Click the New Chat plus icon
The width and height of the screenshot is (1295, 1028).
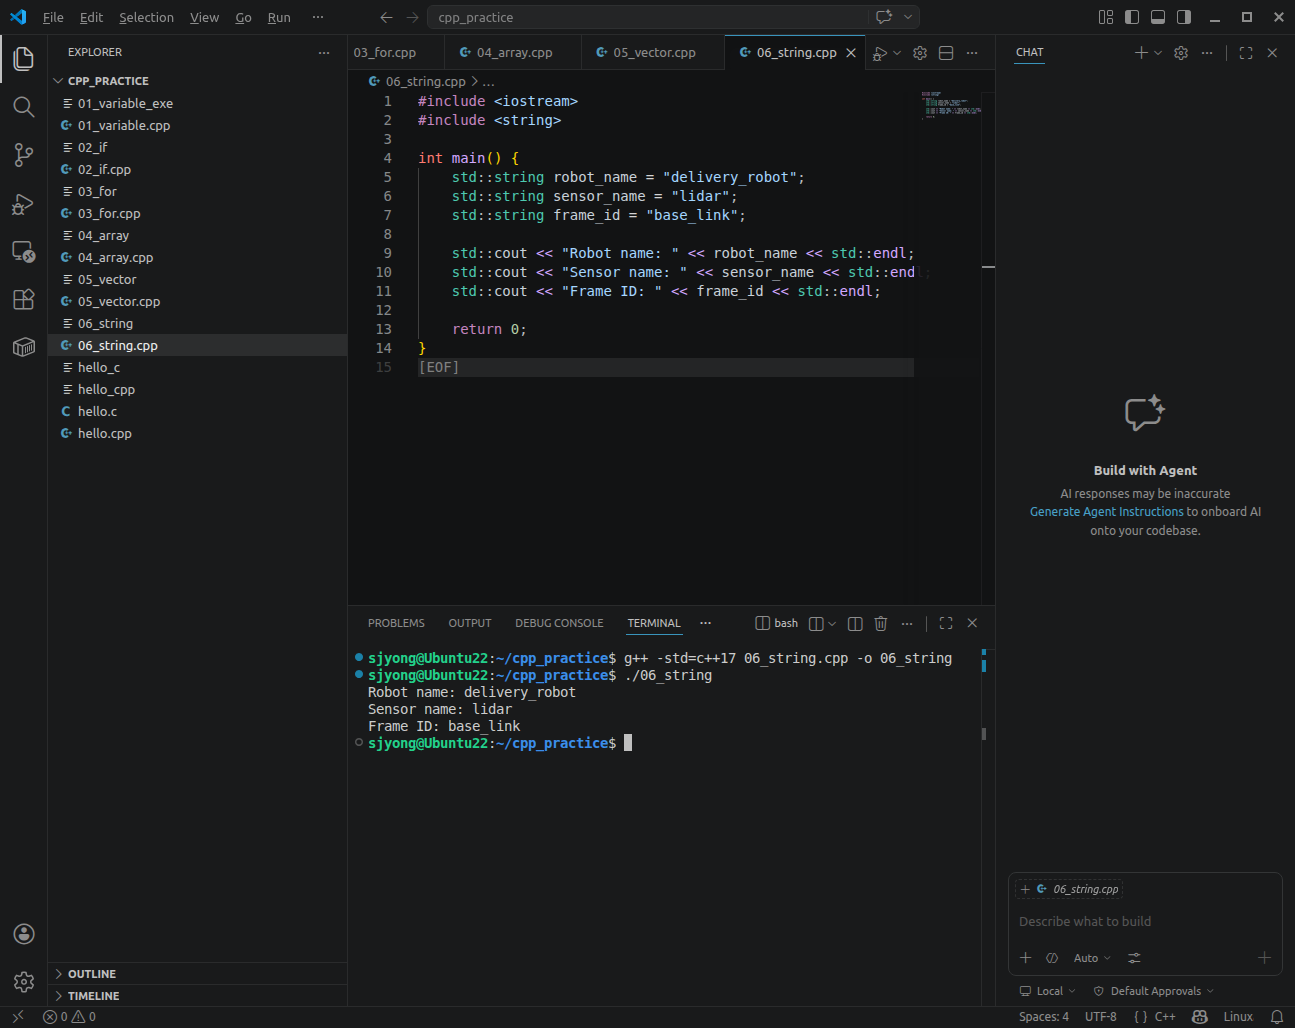point(1141,53)
